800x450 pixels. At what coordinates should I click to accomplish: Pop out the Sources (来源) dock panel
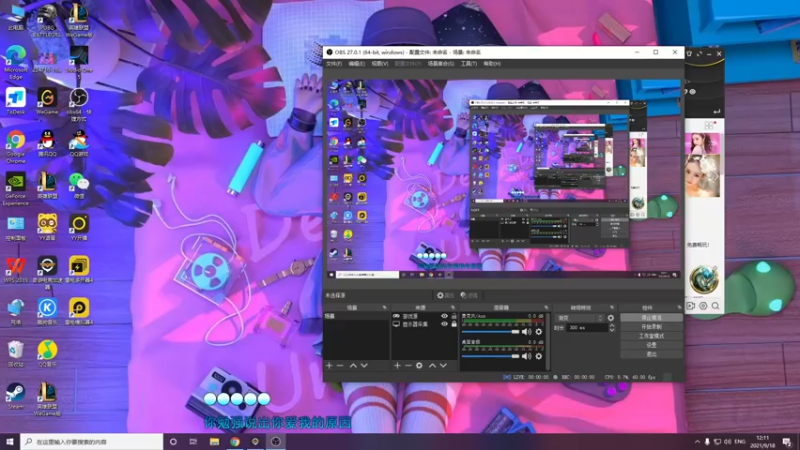pos(453,308)
